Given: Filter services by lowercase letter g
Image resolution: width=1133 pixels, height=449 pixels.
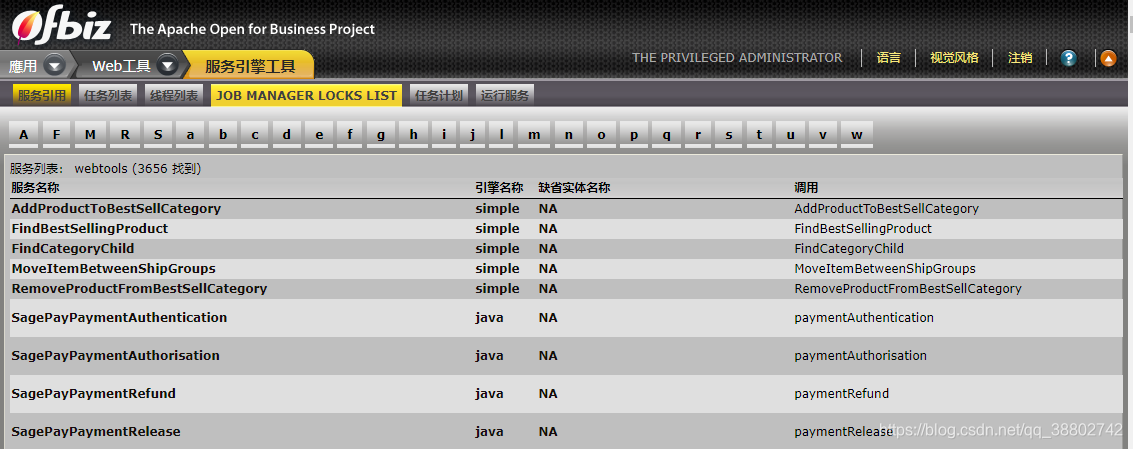Looking at the screenshot, I should (381, 134).
